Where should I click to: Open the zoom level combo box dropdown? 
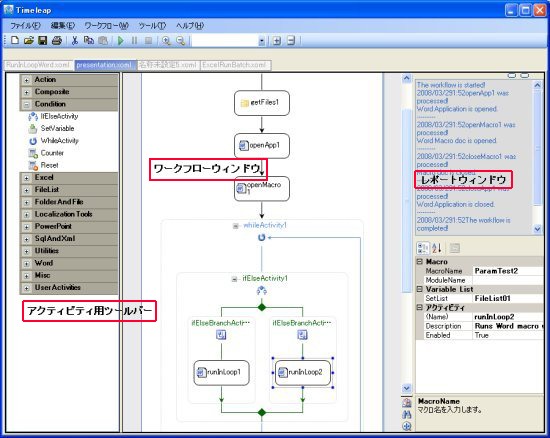tap(262, 41)
